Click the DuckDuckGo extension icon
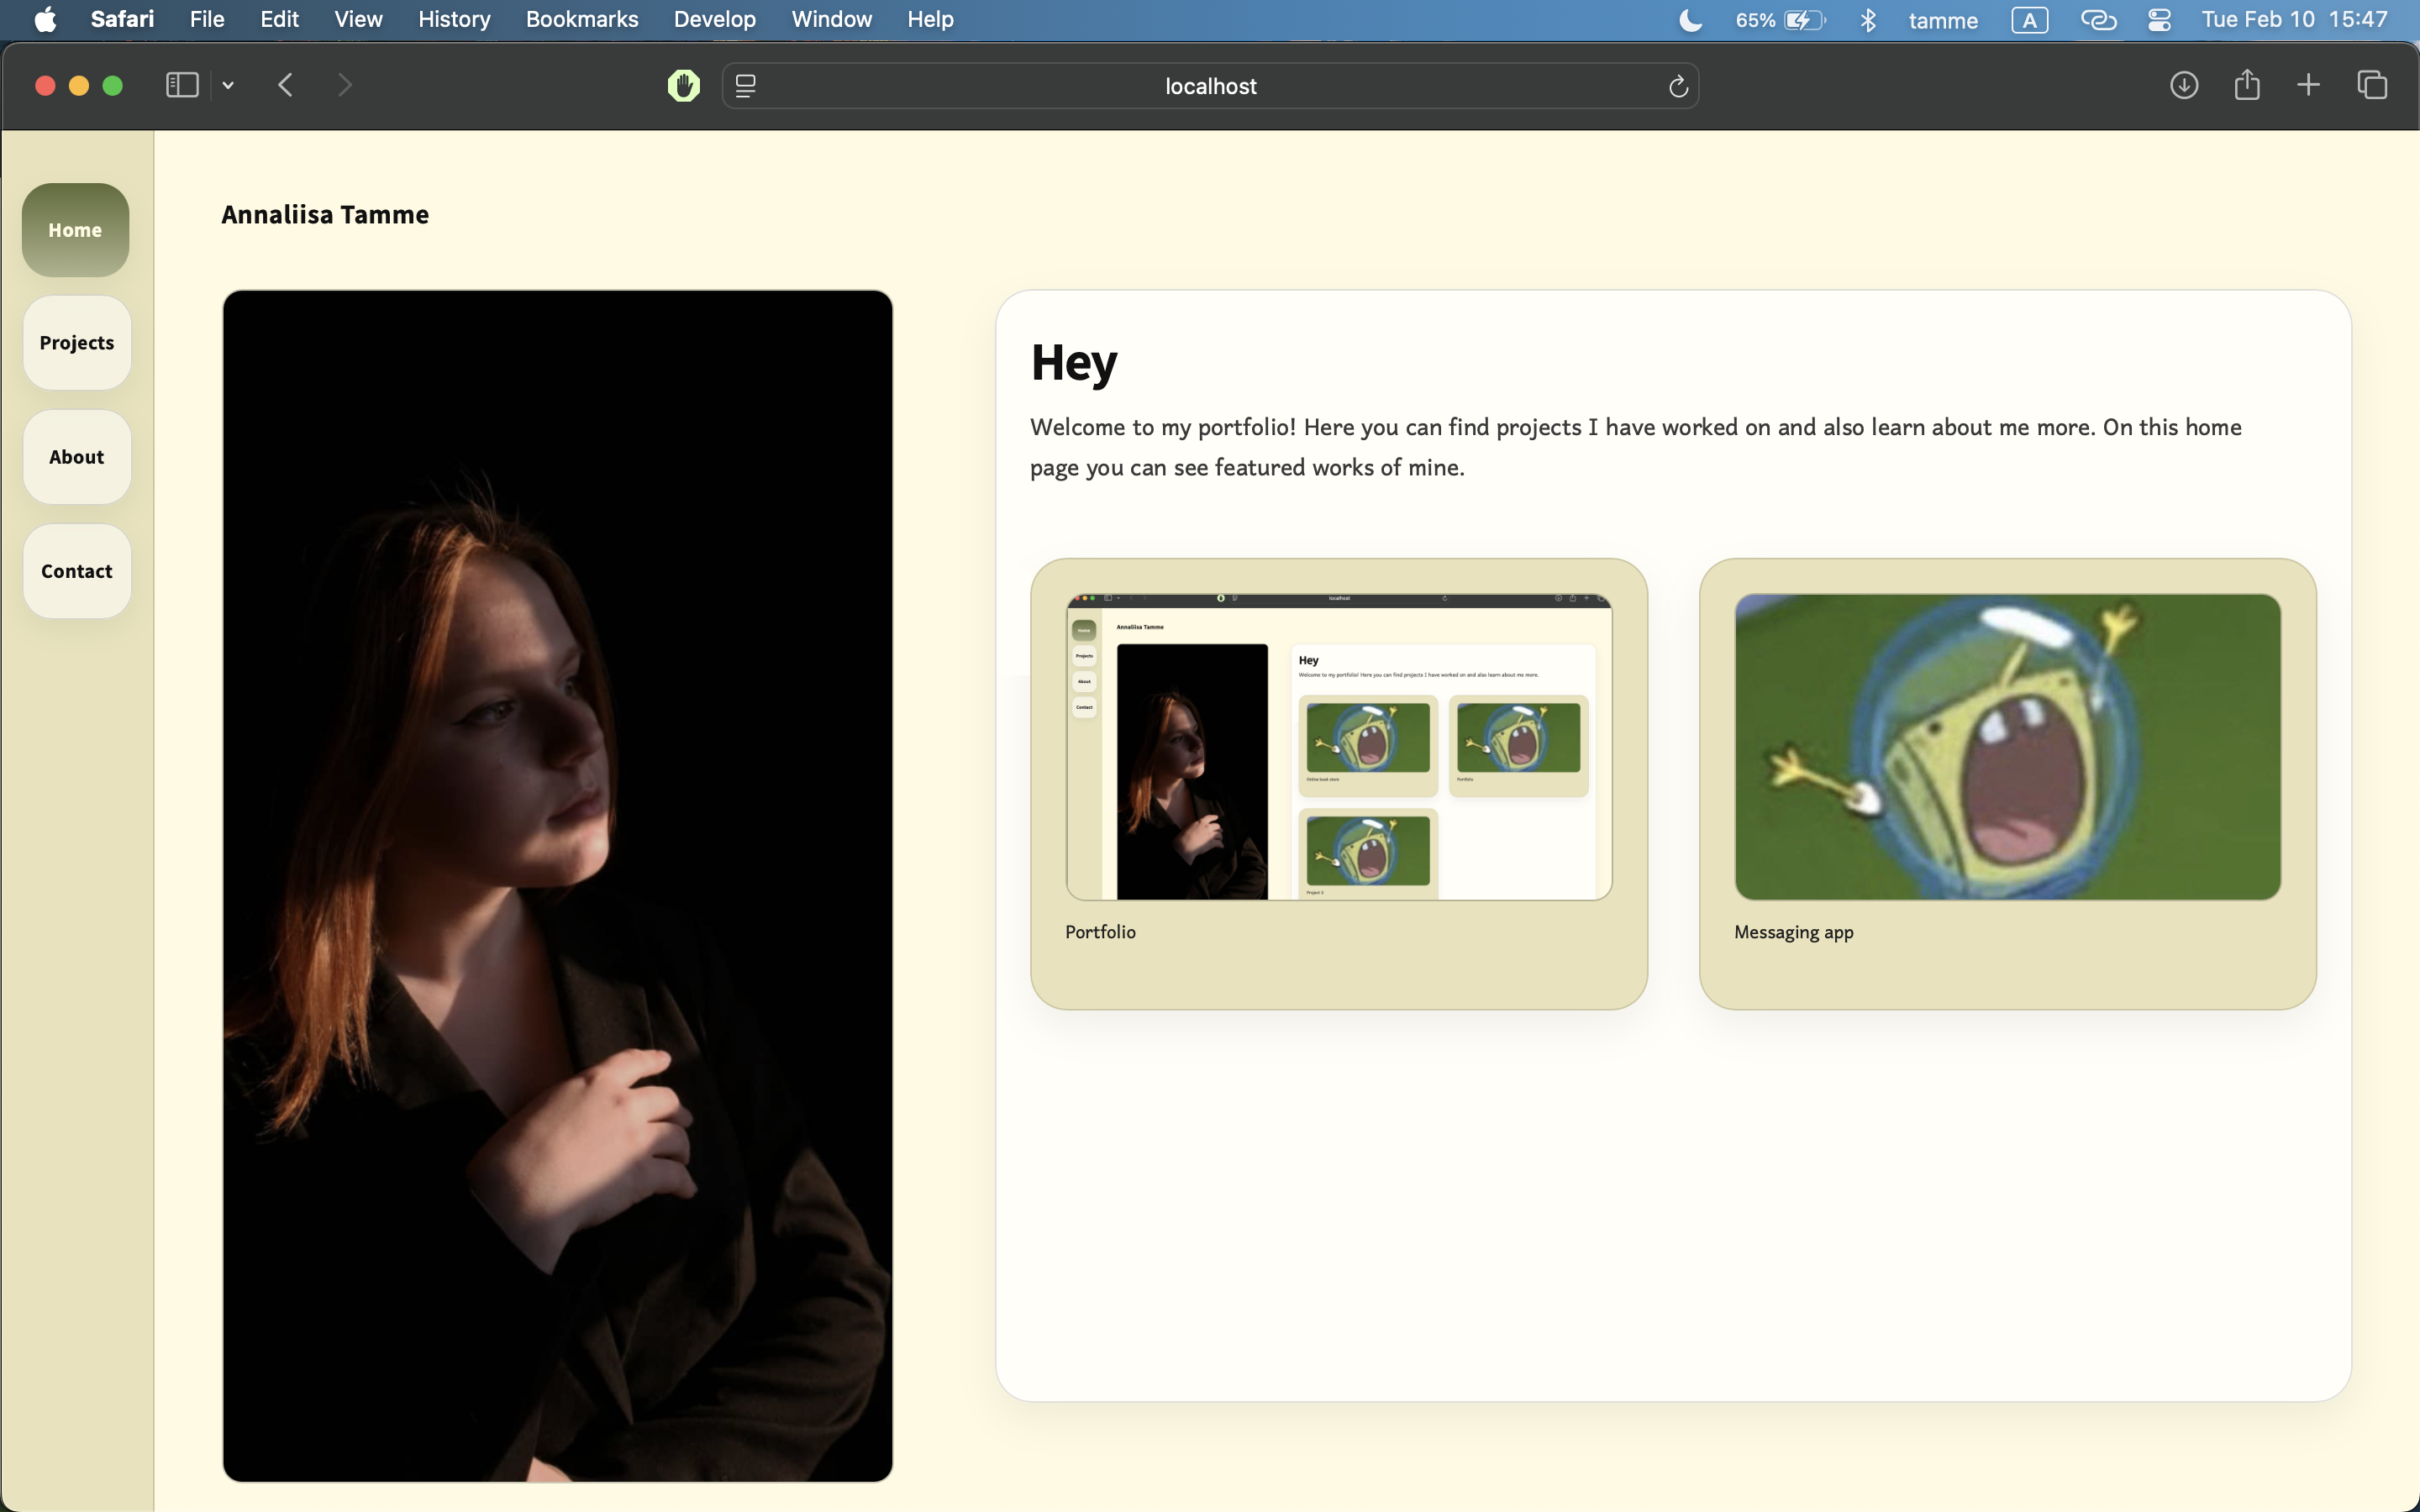Screen dimensions: 2420x1512 coord(684,85)
